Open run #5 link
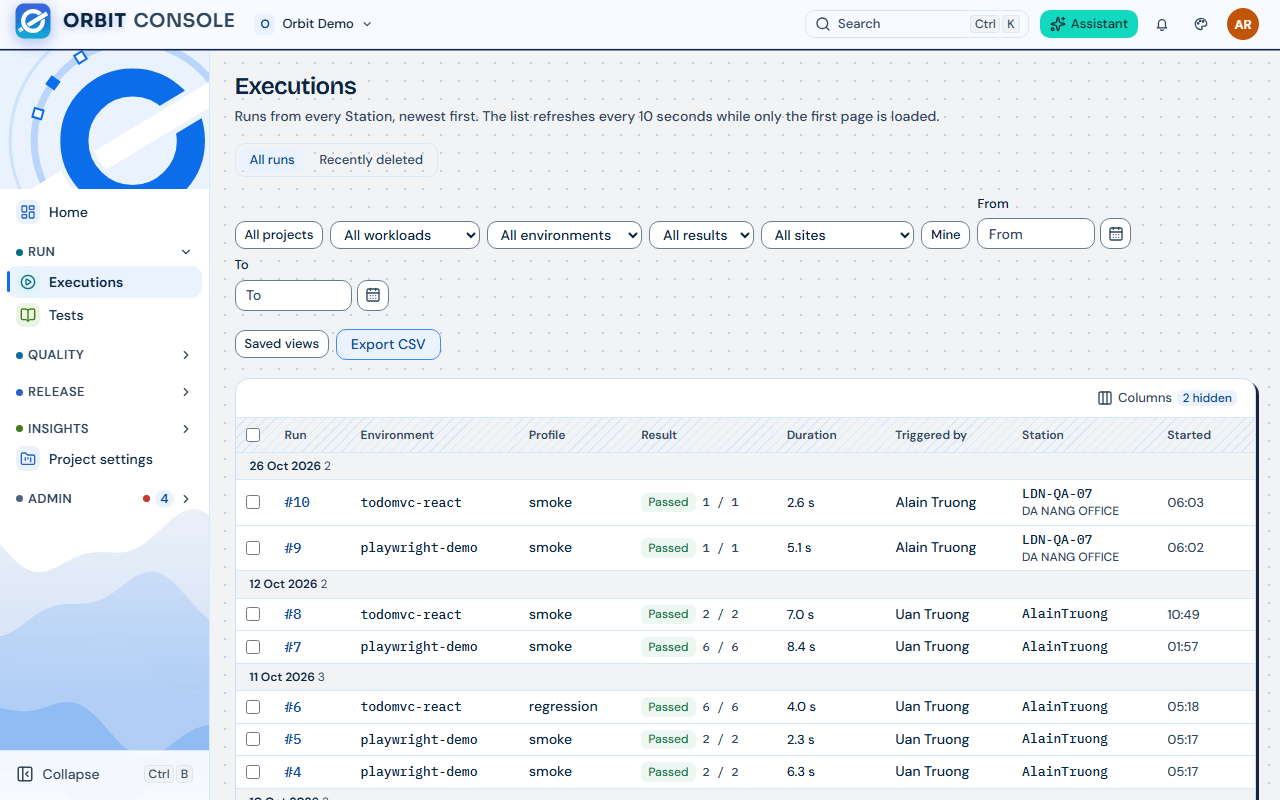This screenshot has width=1280, height=800. [293, 739]
